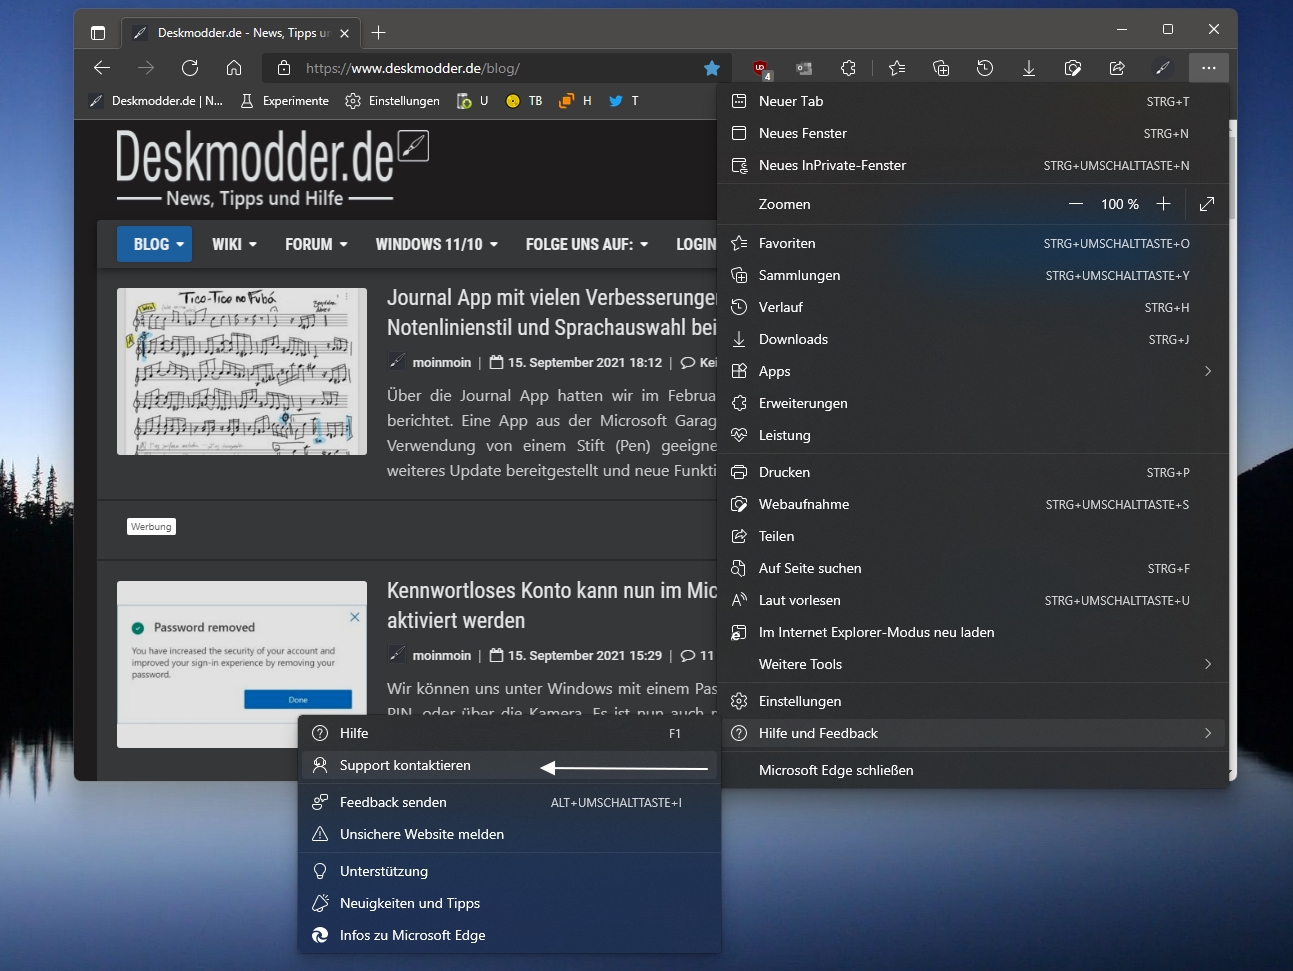1293x971 pixels.
Task: Open Erweiterungen menu entry
Action: tap(973, 403)
